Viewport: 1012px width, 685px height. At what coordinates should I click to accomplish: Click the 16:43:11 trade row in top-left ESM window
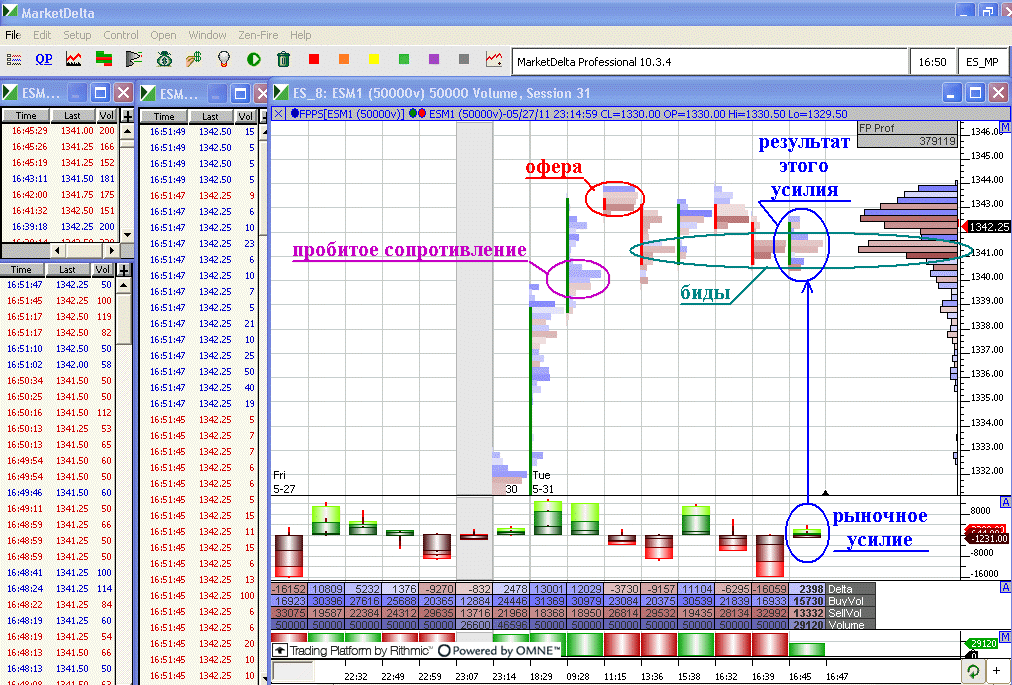point(58,179)
